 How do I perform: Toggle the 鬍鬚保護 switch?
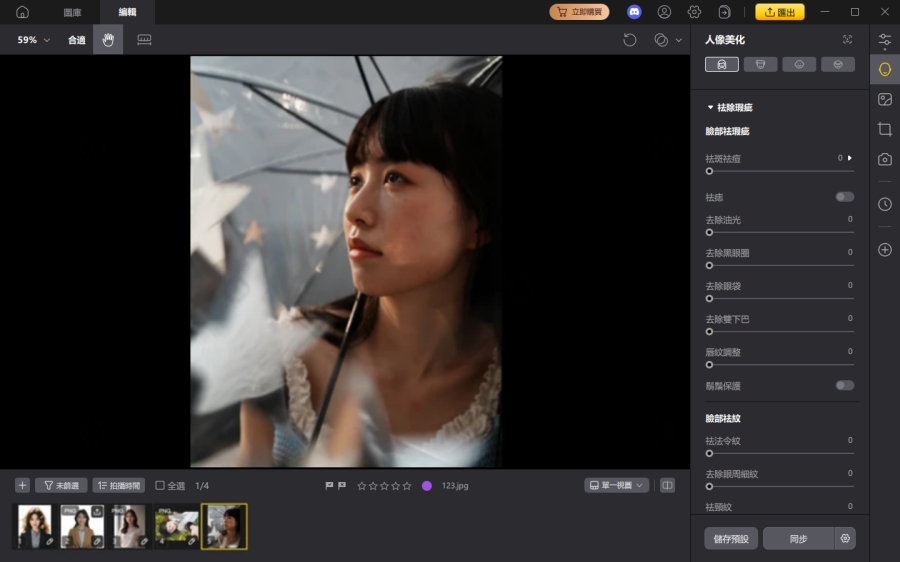[x=844, y=385]
